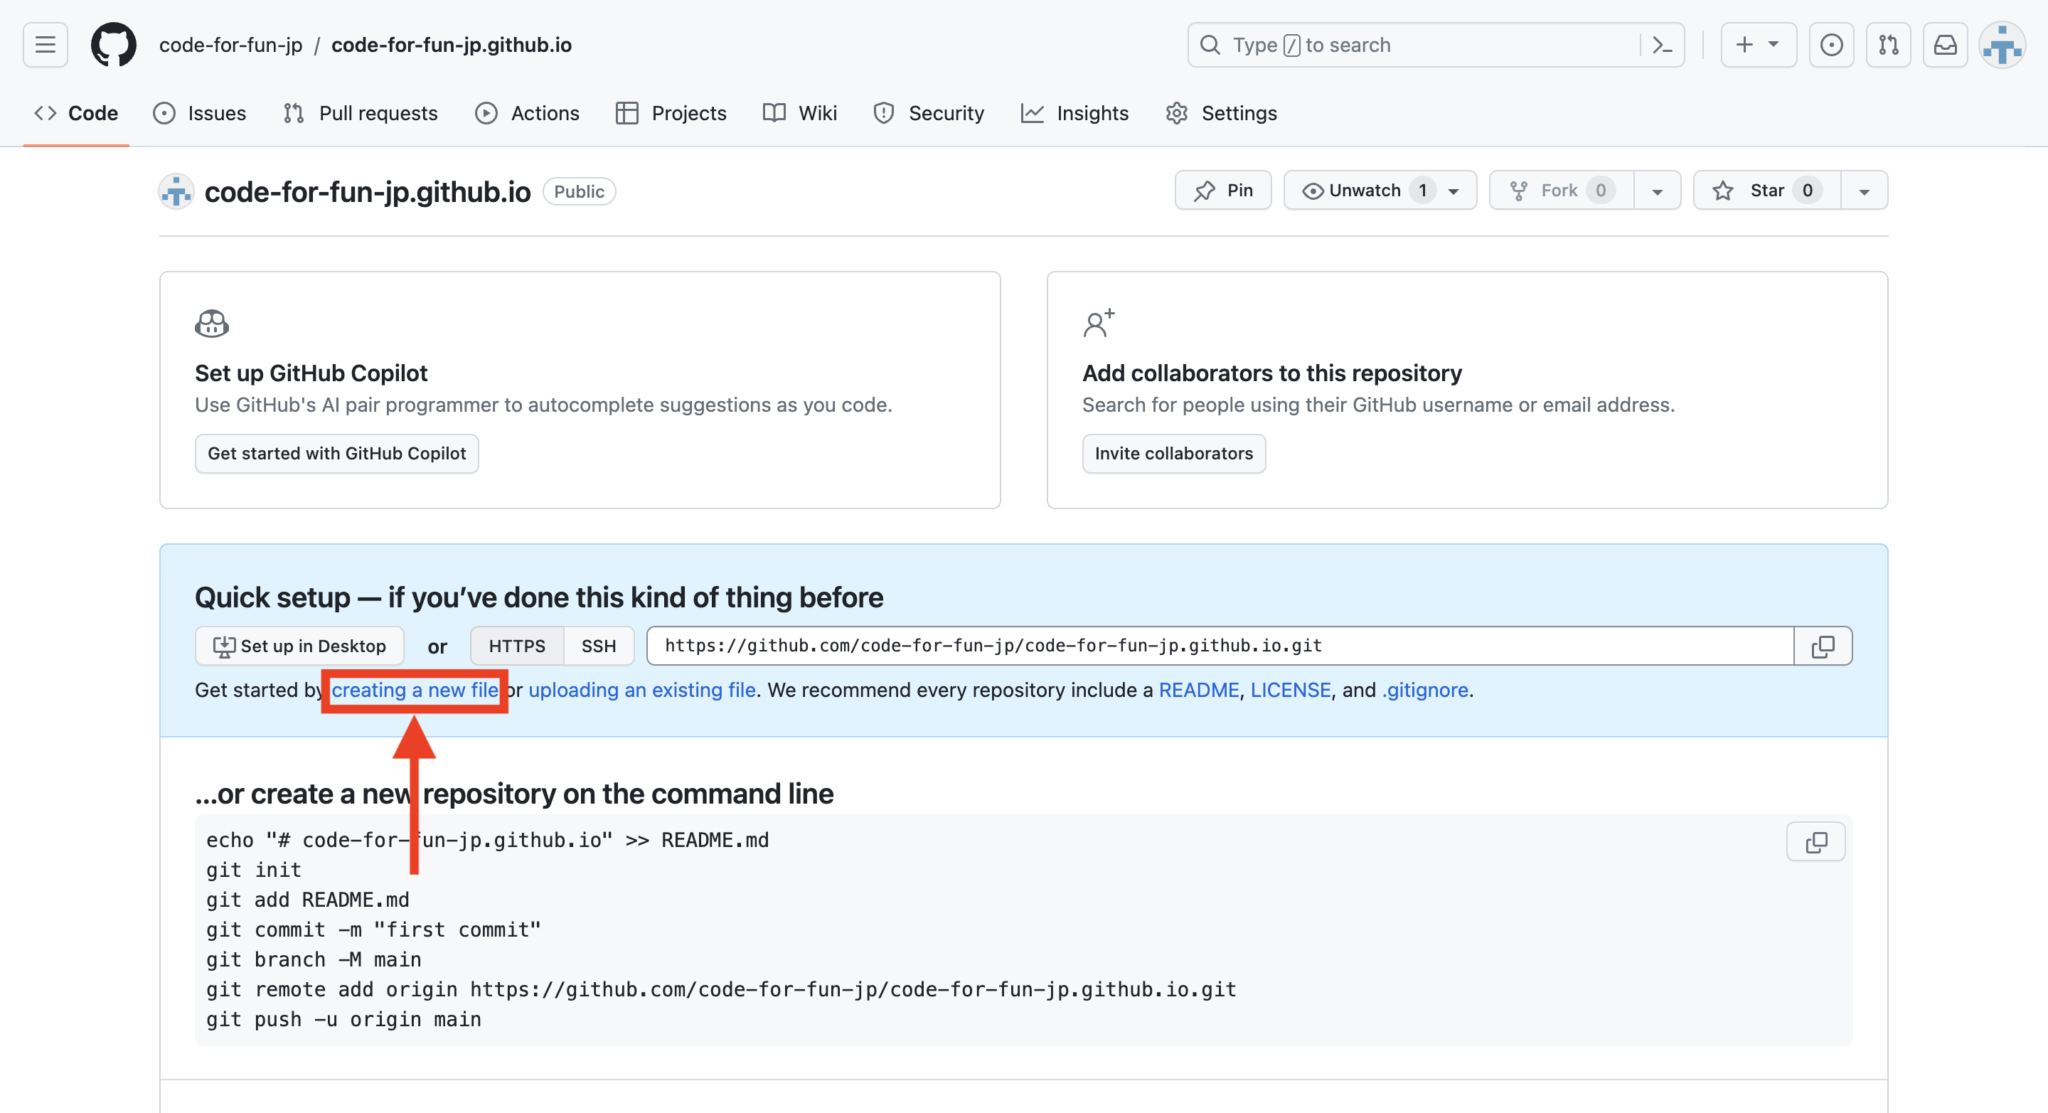Switch the clone URL to SSH
Image resolution: width=2048 pixels, height=1113 pixels.
pos(598,645)
